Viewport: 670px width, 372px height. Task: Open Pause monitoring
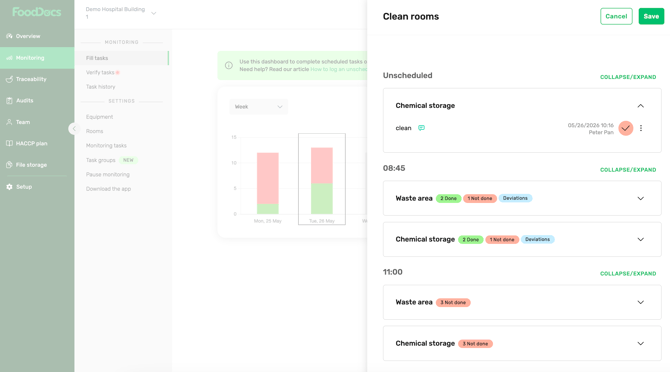coord(108,174)
